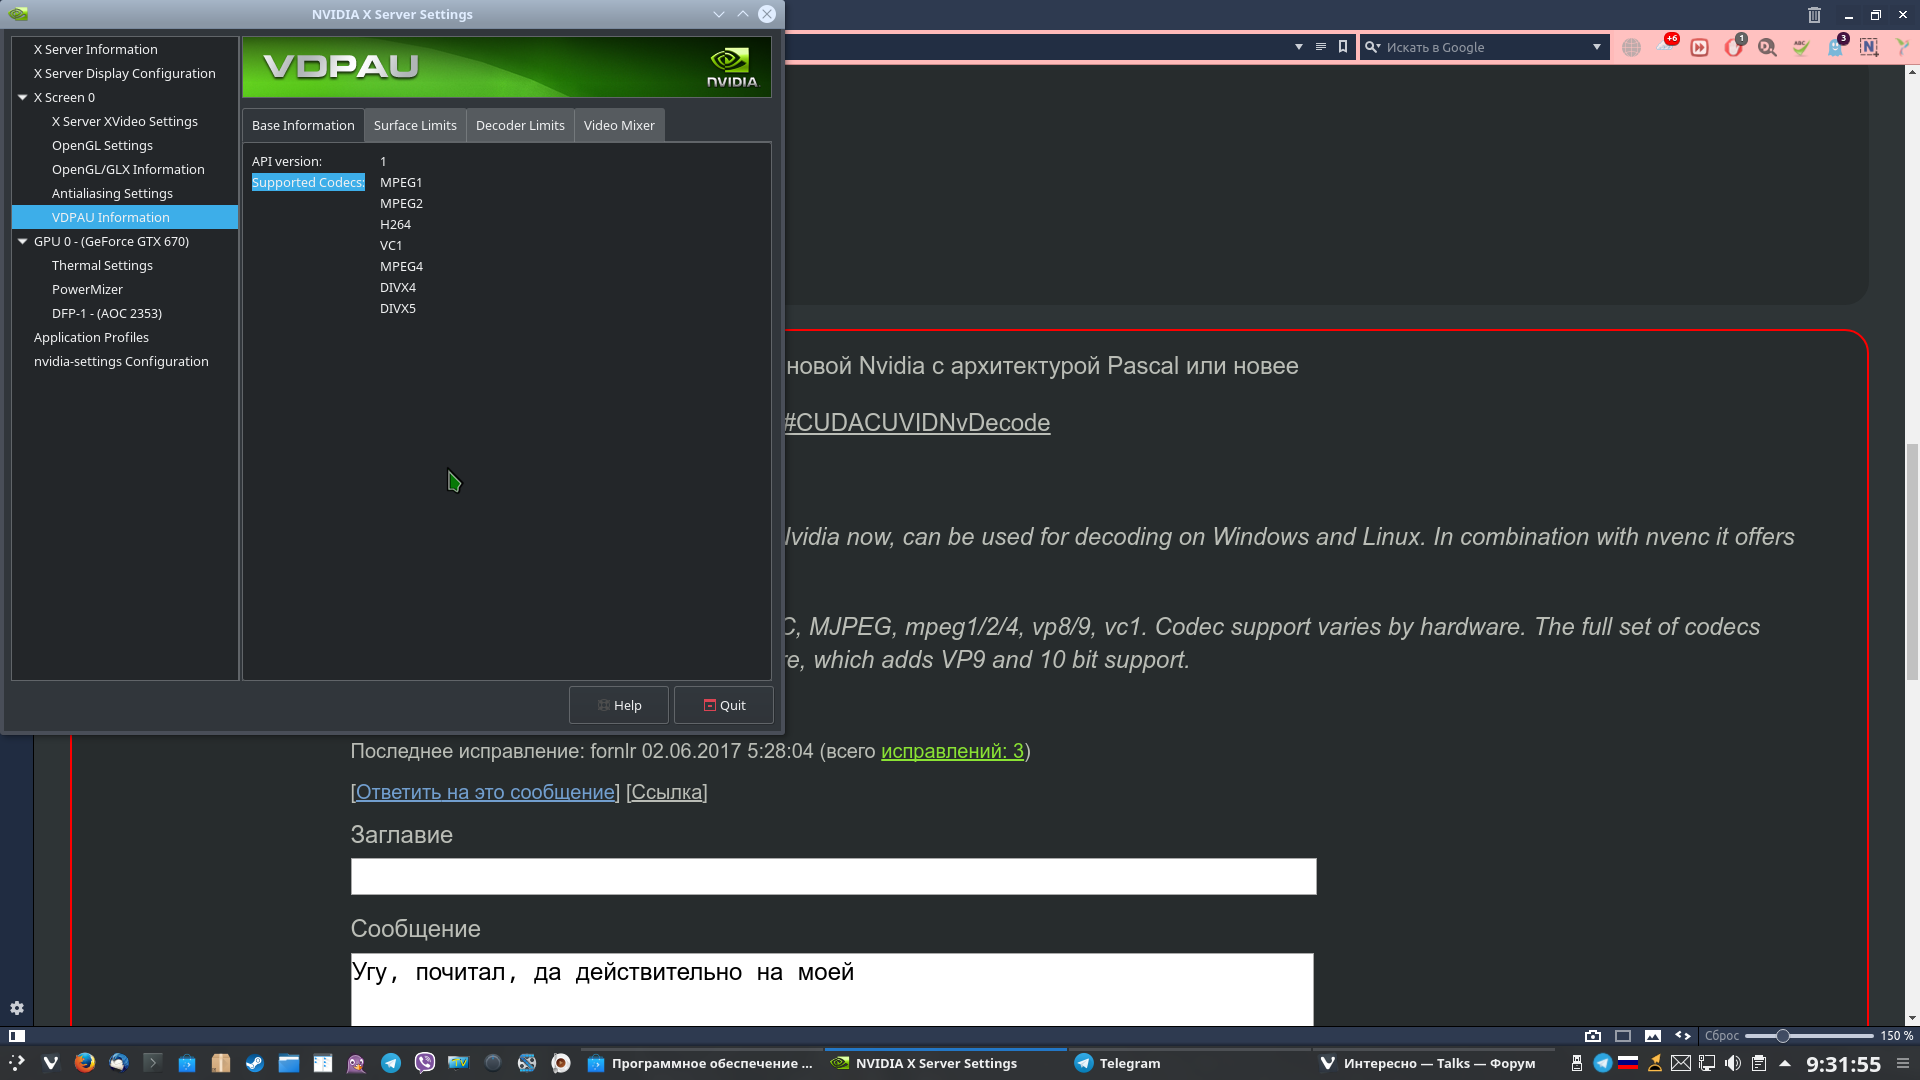Click the Help button
The image size is (1920, 1080).
click(619, 705)
